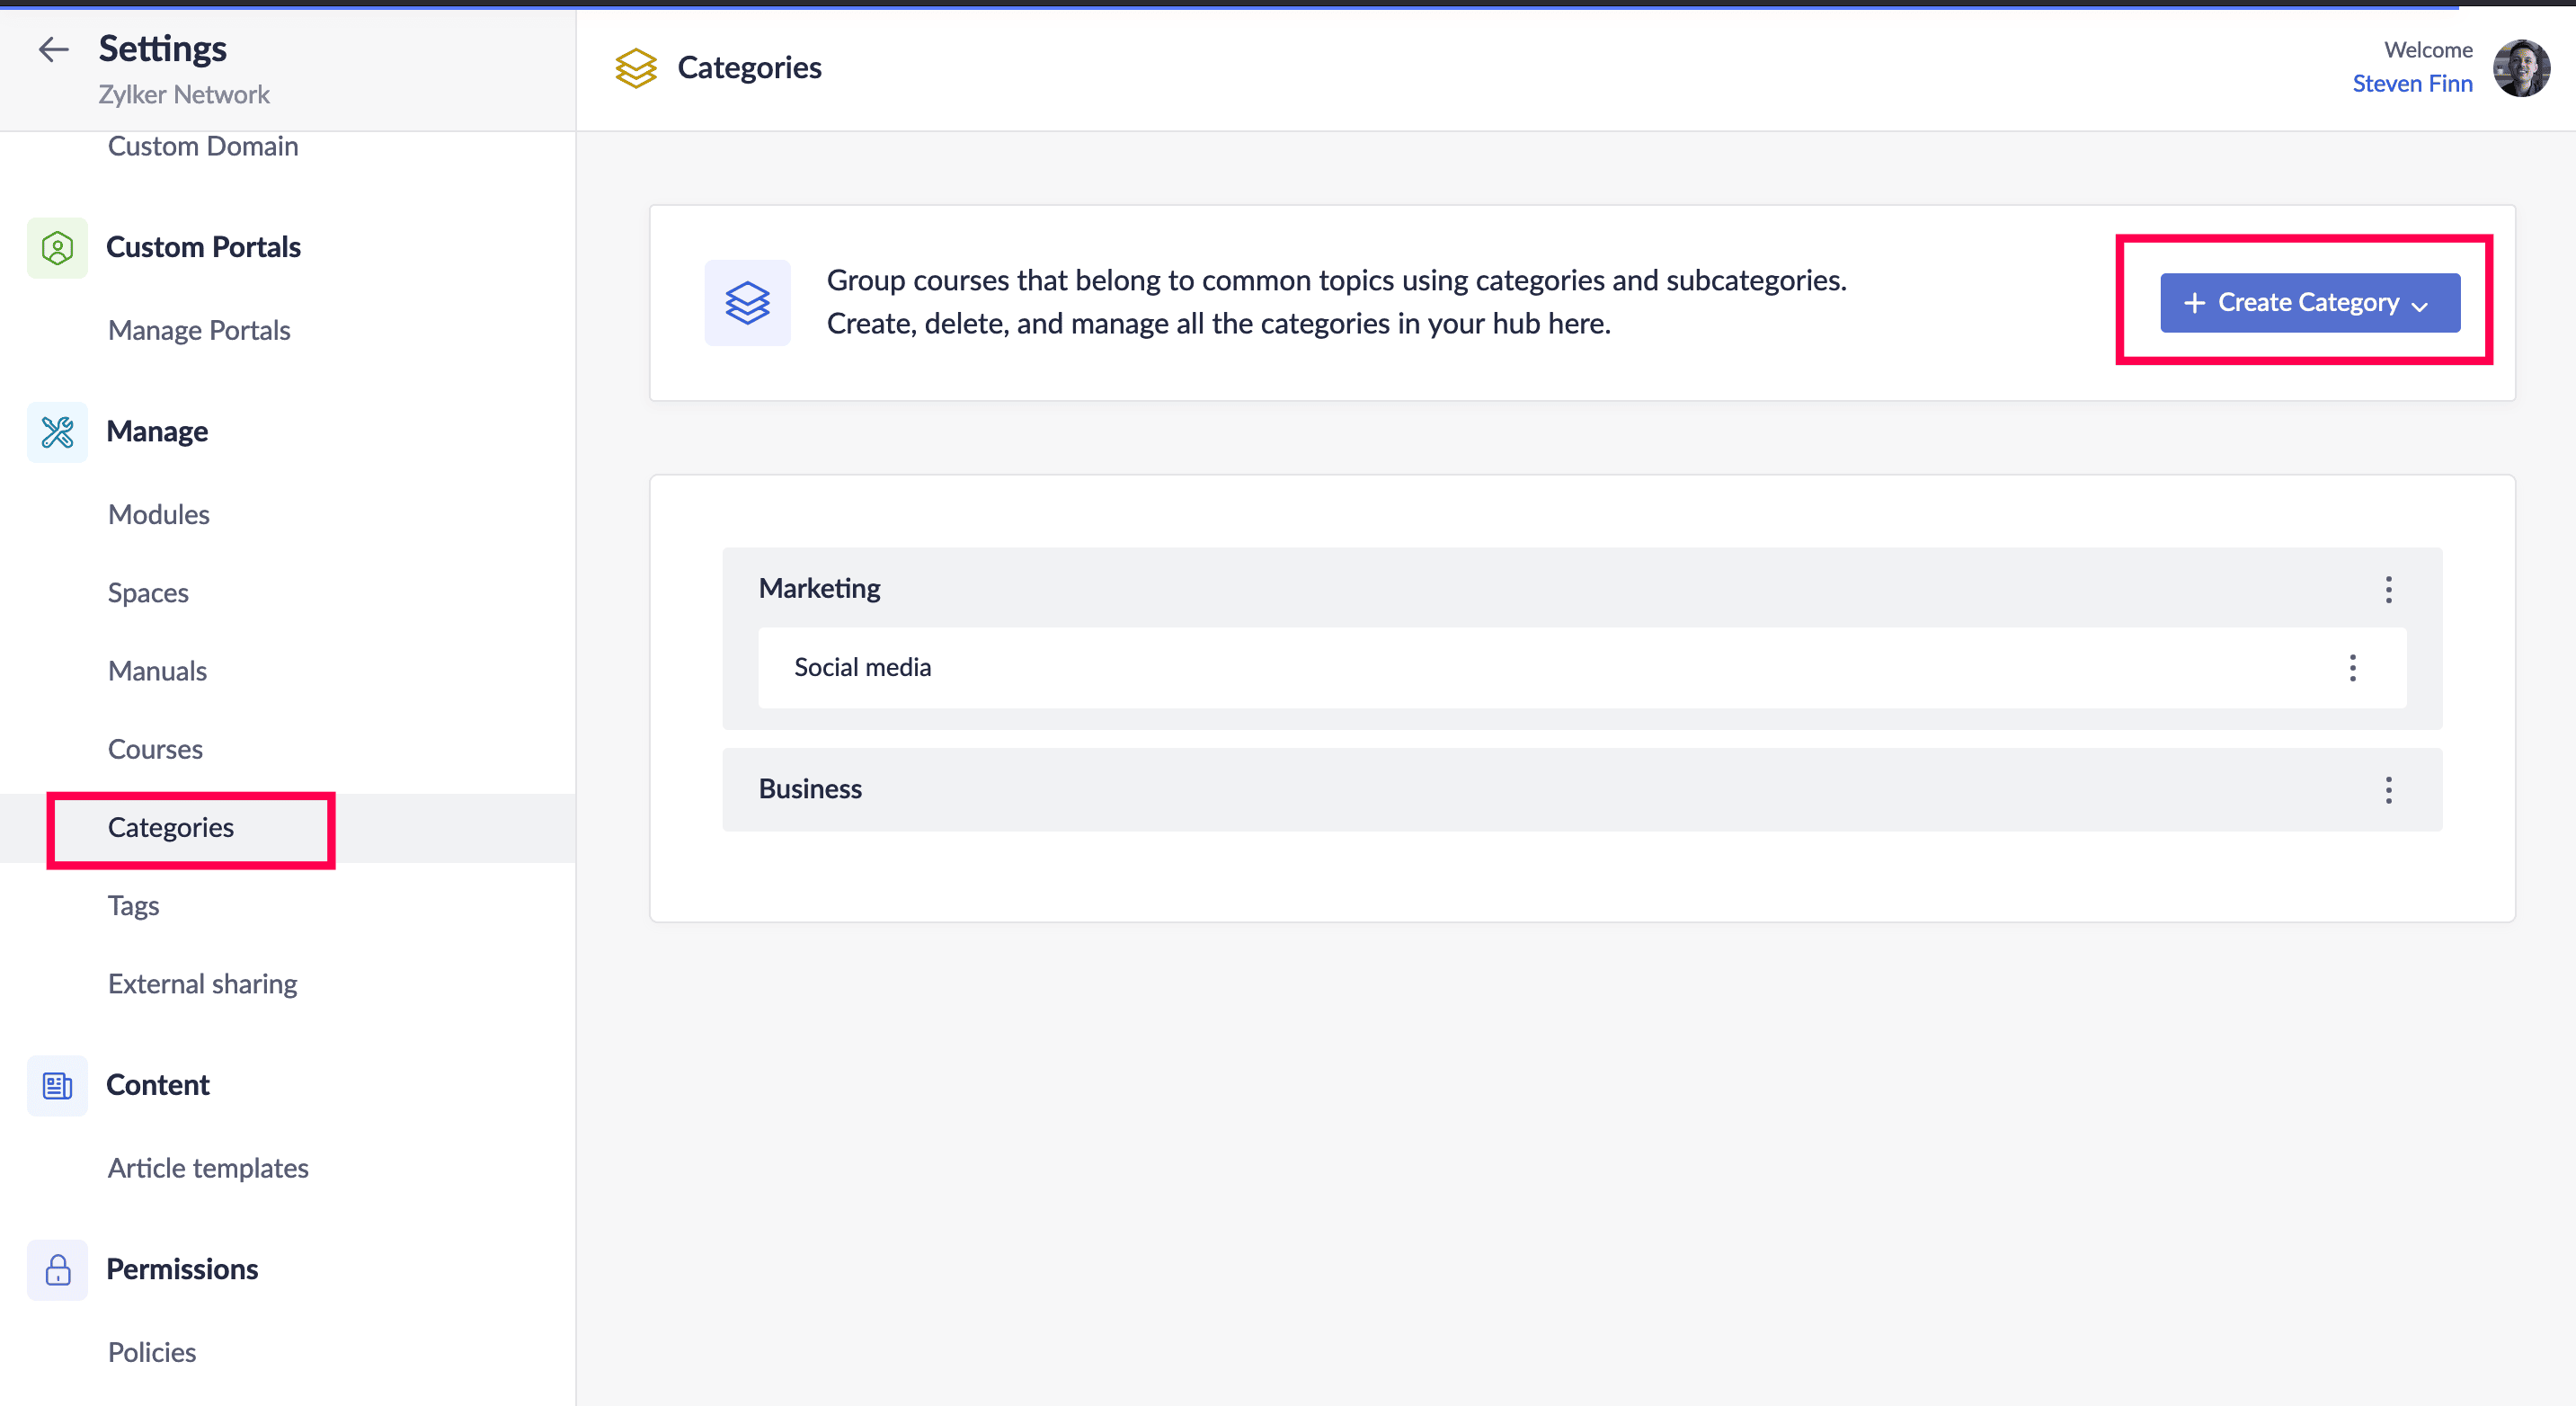
Task: Open Policies under Permissions
Action: coord(152,1353)
